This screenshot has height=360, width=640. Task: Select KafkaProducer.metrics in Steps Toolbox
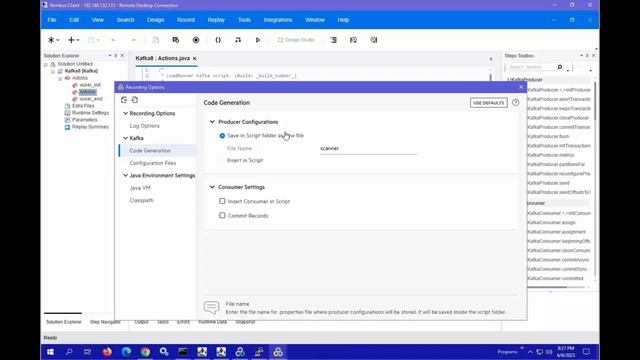[551, 155]
